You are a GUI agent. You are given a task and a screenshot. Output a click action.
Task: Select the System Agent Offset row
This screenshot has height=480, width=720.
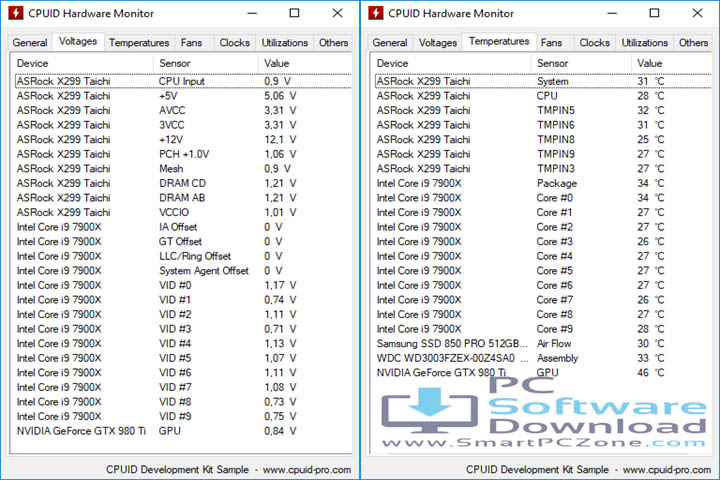[183, 271]
